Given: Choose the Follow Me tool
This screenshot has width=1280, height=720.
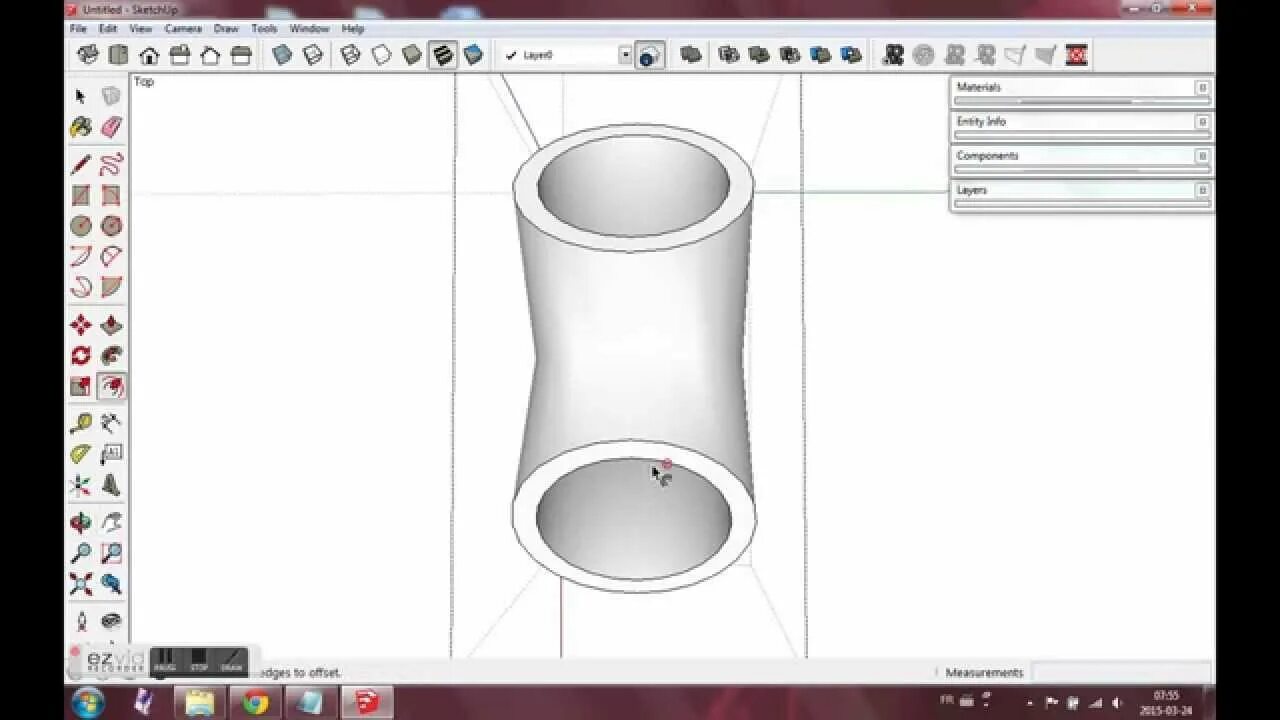Looking at the screenshot, I should [x=111, y=355].
